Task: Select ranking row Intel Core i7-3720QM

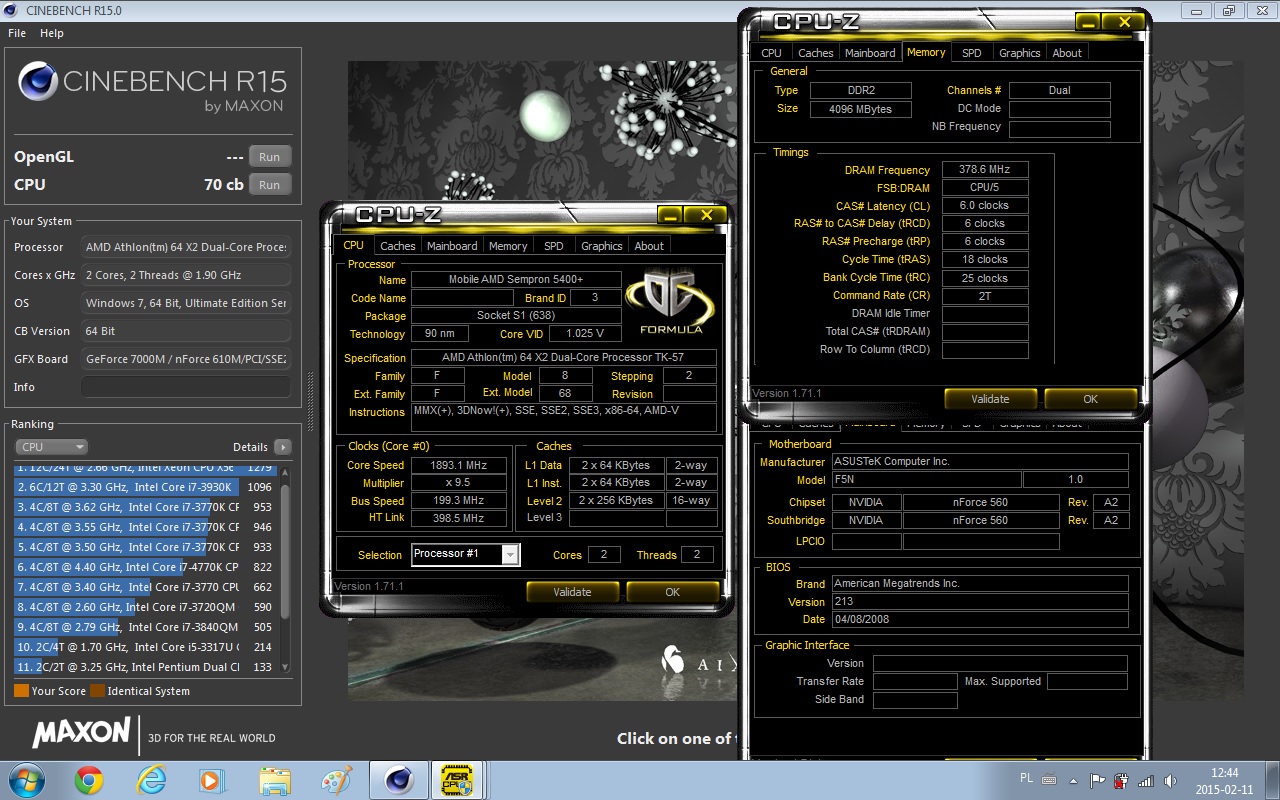Action: [x=146, y=607]
